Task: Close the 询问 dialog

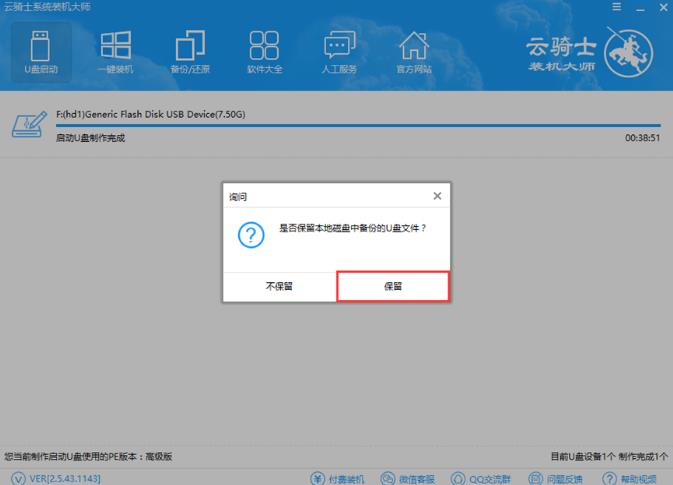Action: point(437,196)
